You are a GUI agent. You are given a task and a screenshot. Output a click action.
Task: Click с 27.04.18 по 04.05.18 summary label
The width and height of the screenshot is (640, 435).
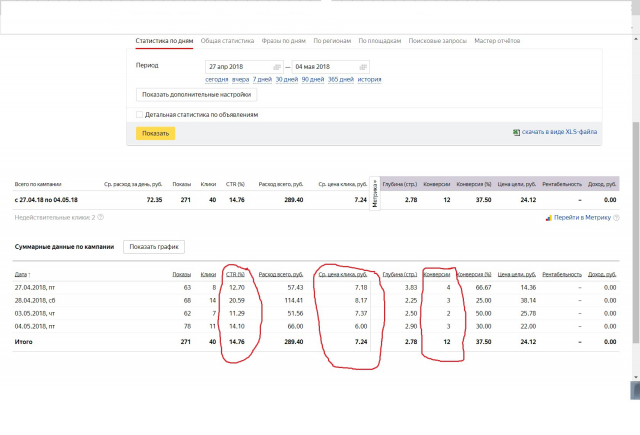[x=46, y=200]
